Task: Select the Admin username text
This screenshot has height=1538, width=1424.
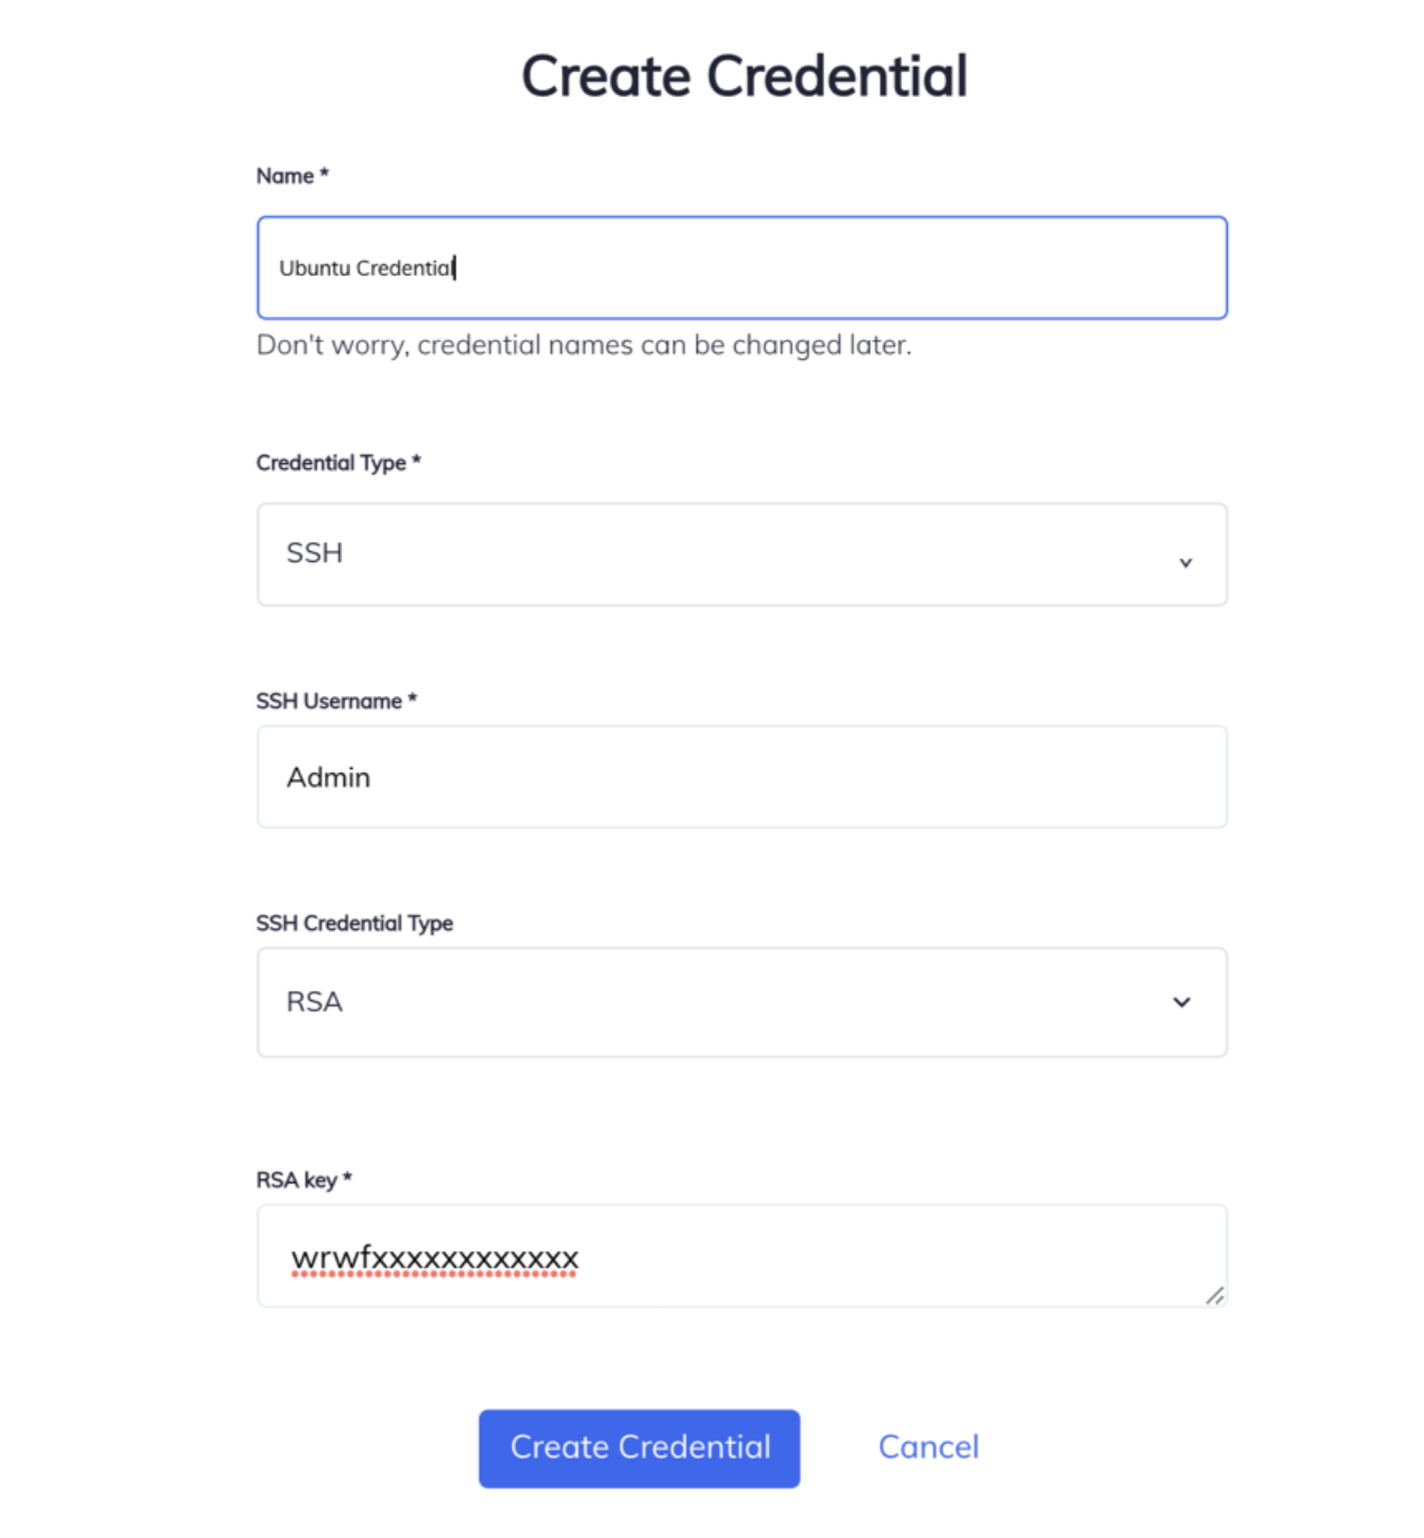Action: pos(328,776)
